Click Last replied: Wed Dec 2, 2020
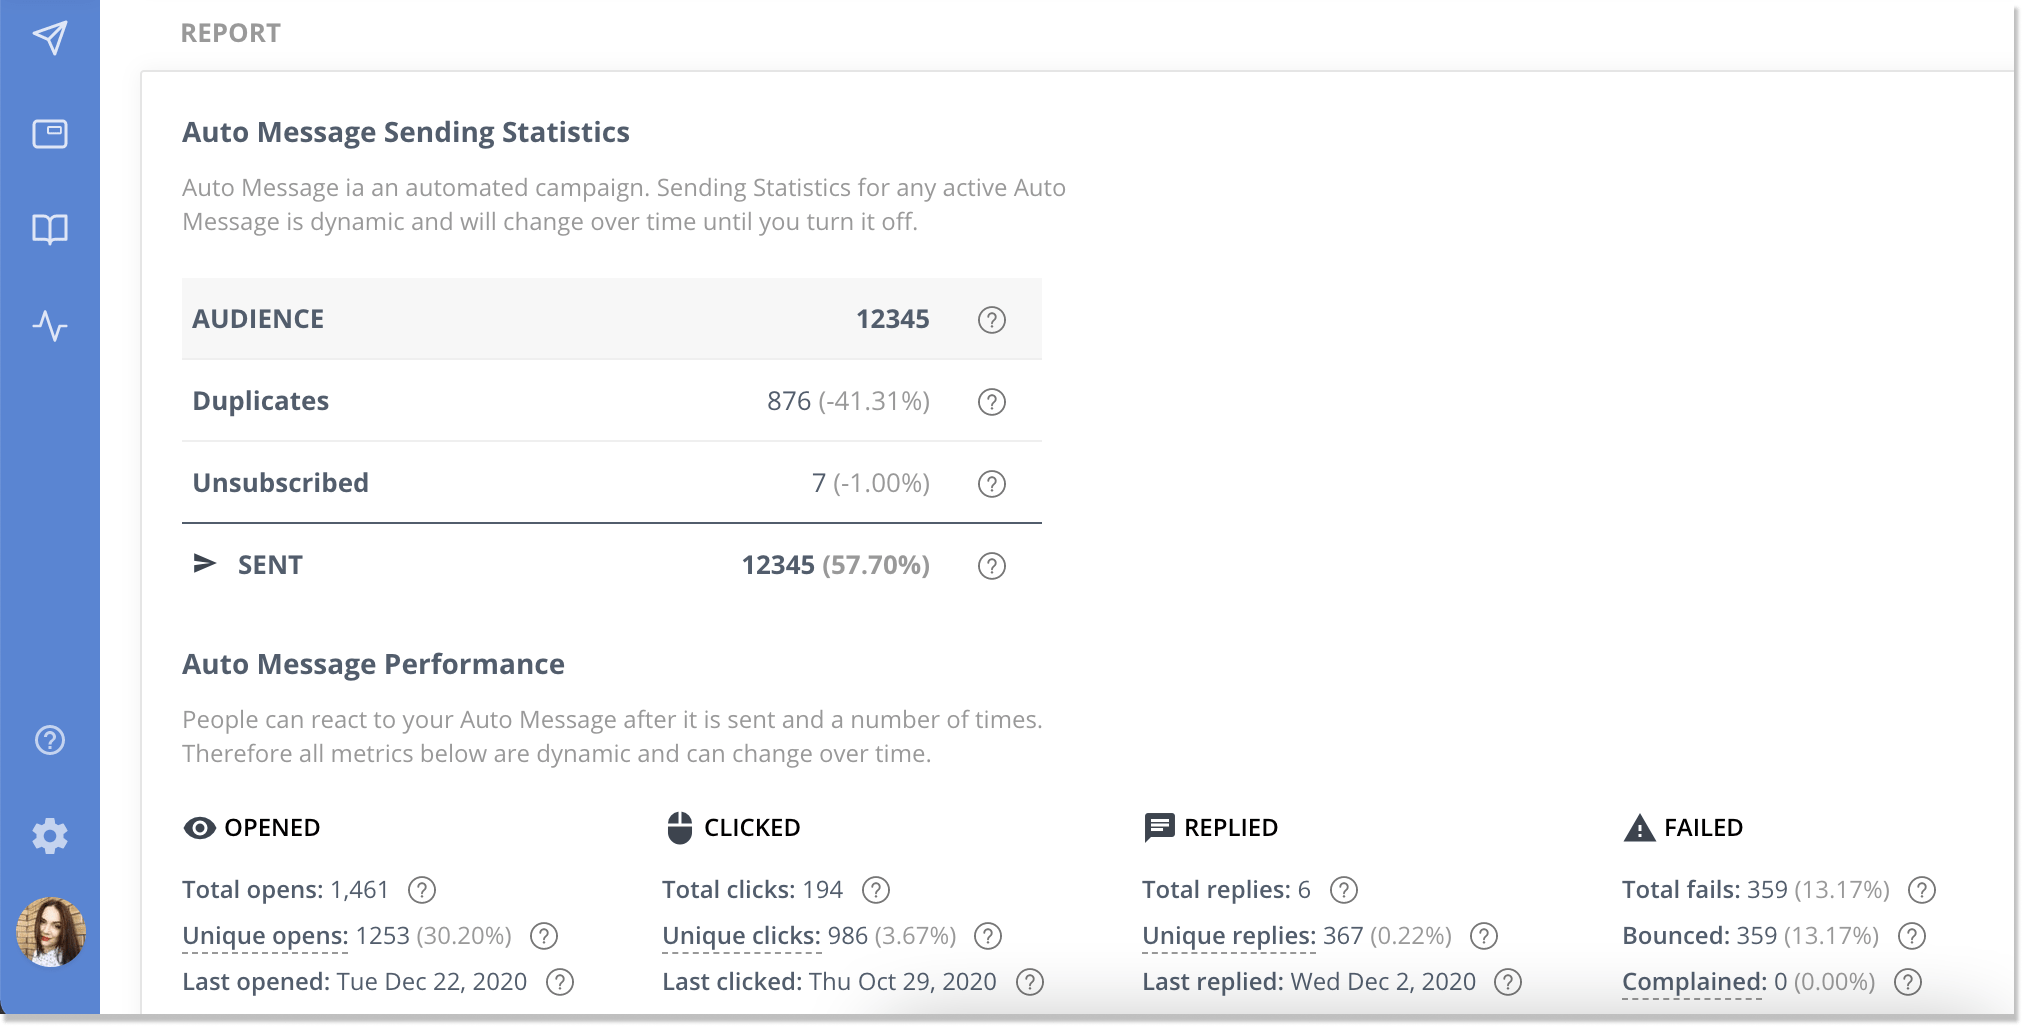2022x1026 pixels. [1309, 982]
